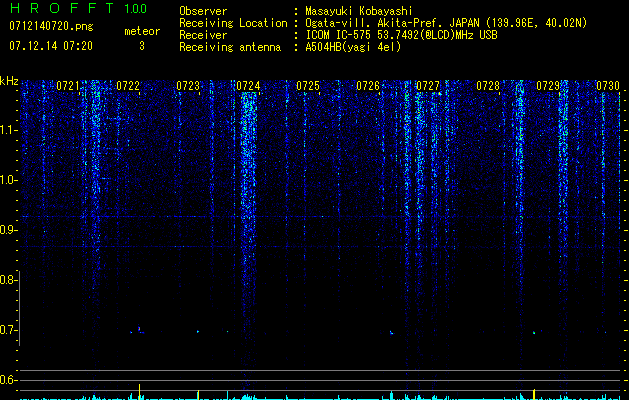Click the Receiving antenna label
This screenshot has height=400, width=629.
[230, 47]
